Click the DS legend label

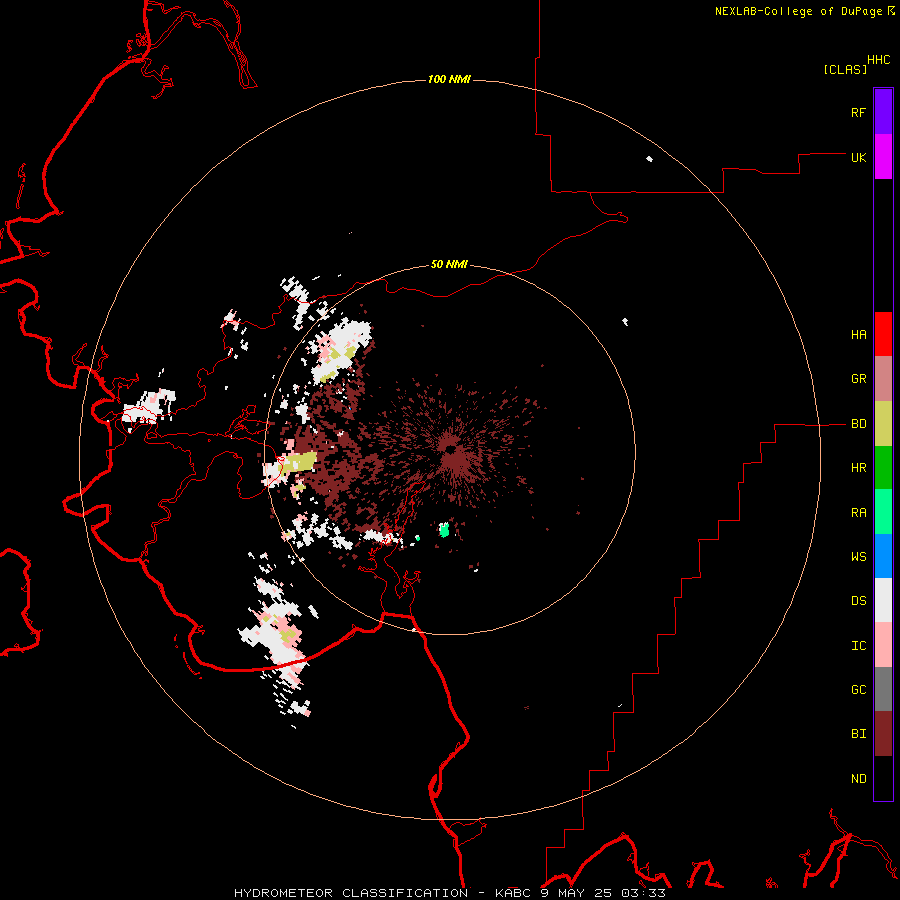point(858,601)
